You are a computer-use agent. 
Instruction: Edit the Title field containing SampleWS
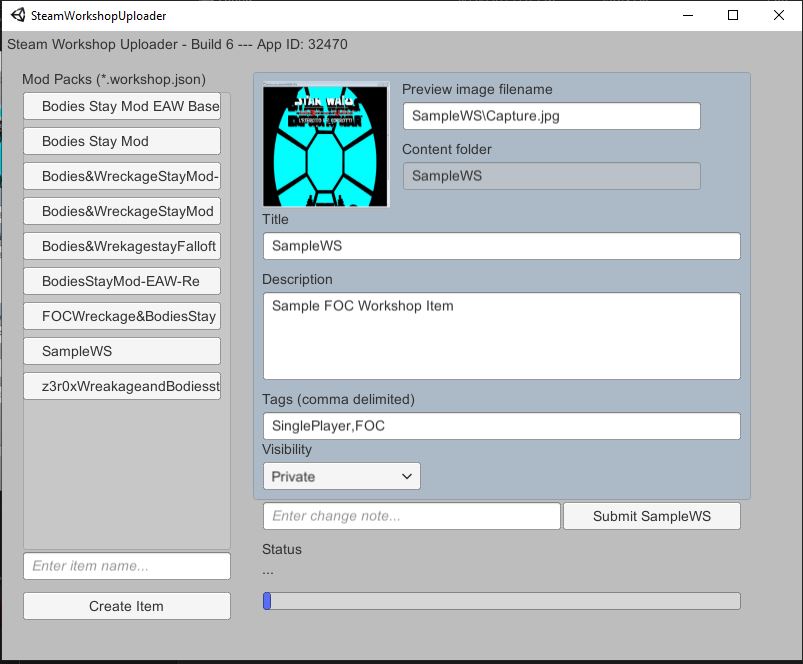502,246
